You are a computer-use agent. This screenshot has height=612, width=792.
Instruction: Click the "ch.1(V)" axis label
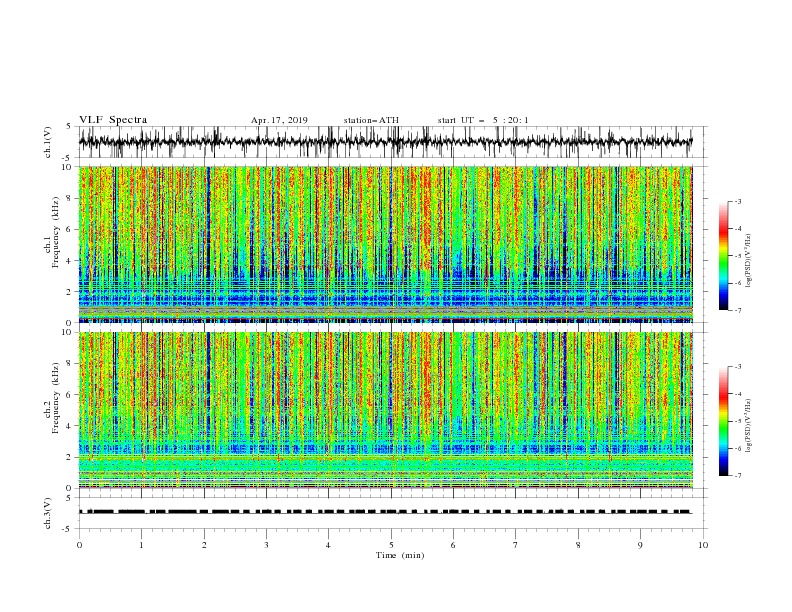(48, 142)
